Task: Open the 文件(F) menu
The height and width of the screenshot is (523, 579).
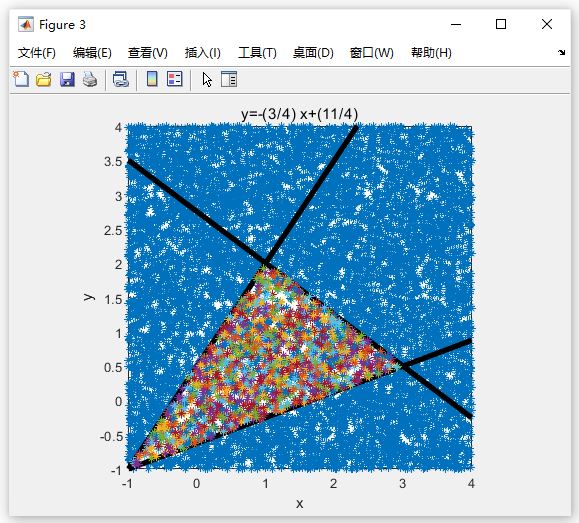Action: (x=37, y=53)
